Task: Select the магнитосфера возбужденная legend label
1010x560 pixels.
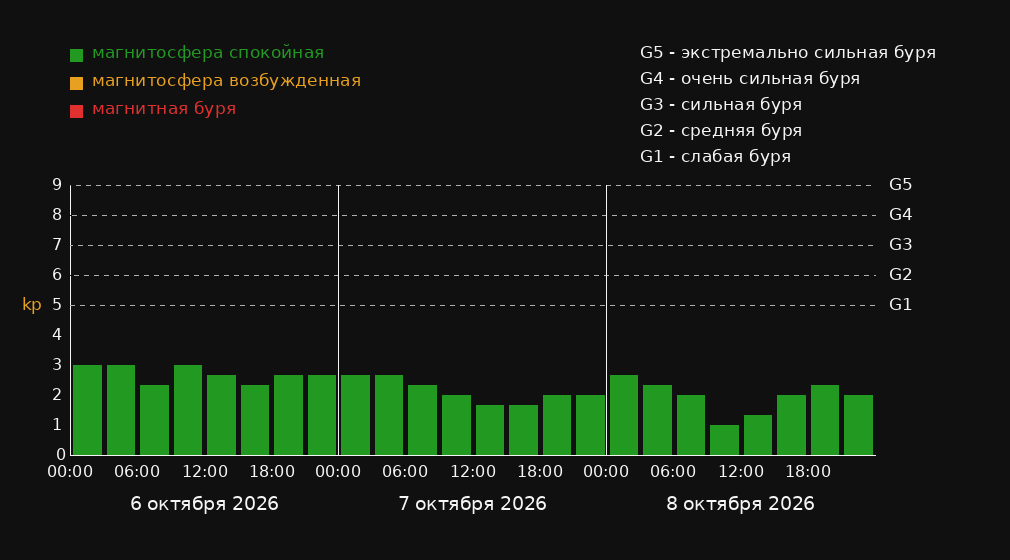Action: 226,81
